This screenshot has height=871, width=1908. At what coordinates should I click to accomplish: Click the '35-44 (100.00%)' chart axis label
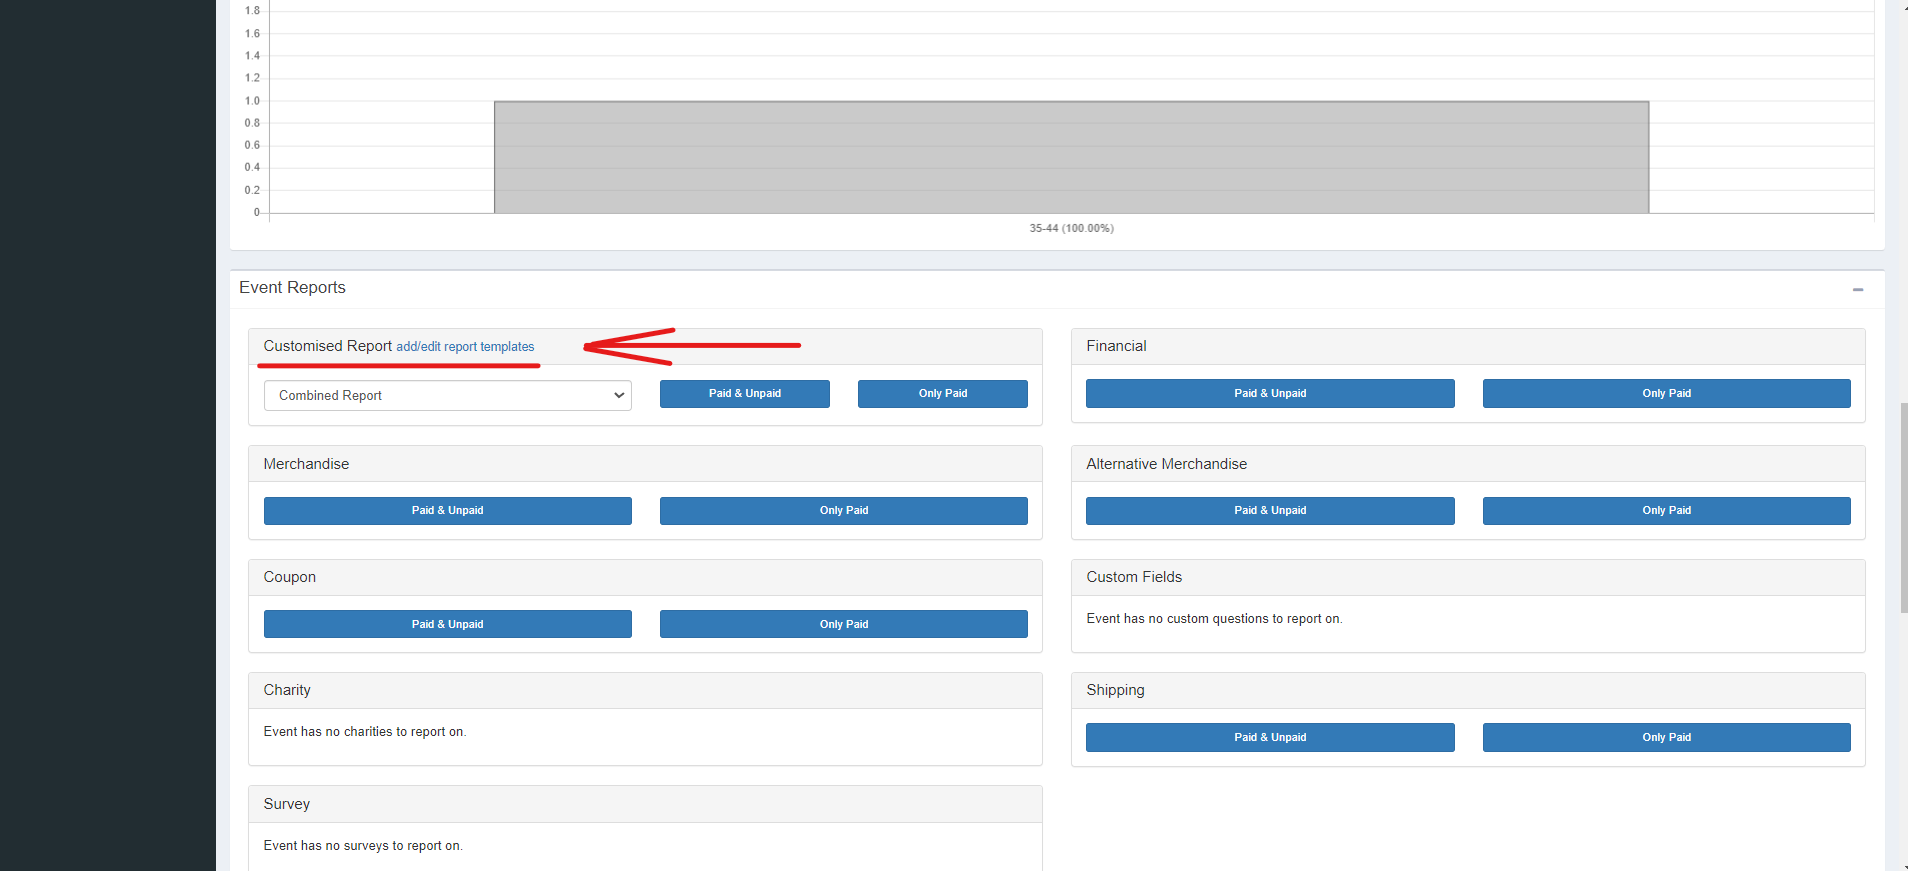(x=1071, y=228)
